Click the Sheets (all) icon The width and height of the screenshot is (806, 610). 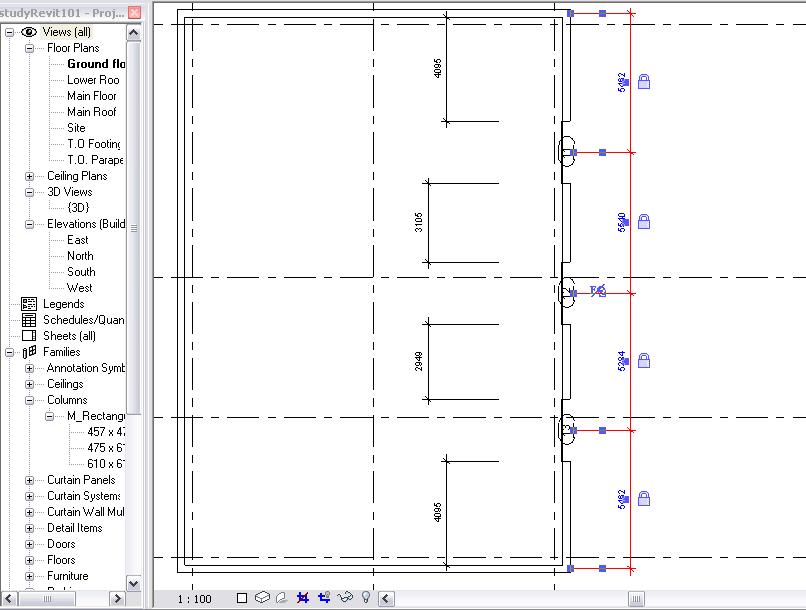tap(29, 336)
